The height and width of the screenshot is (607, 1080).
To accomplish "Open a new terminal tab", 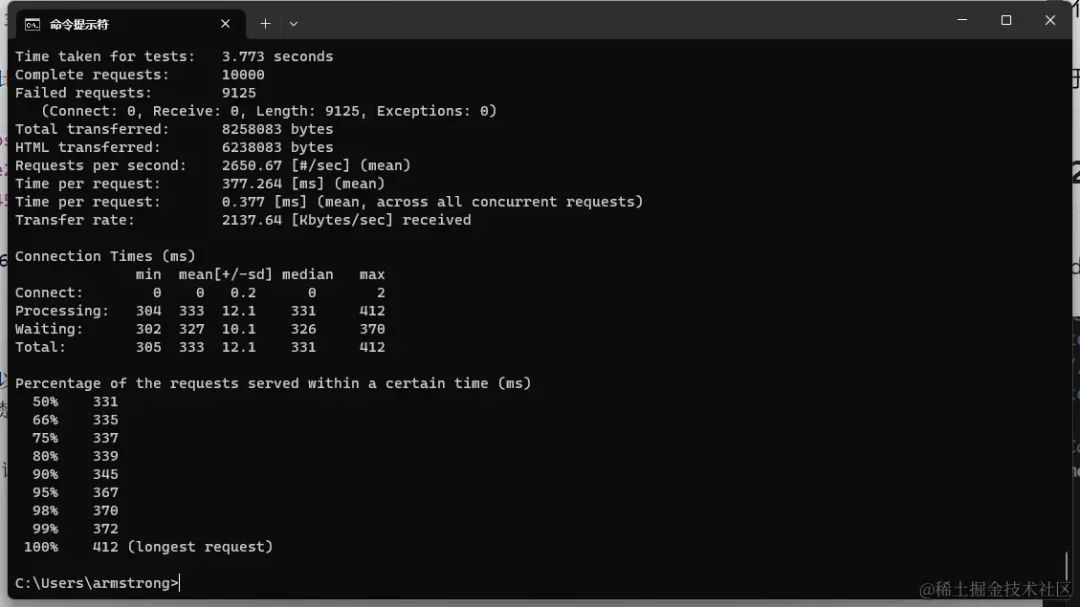I will [x=265, y=24].
